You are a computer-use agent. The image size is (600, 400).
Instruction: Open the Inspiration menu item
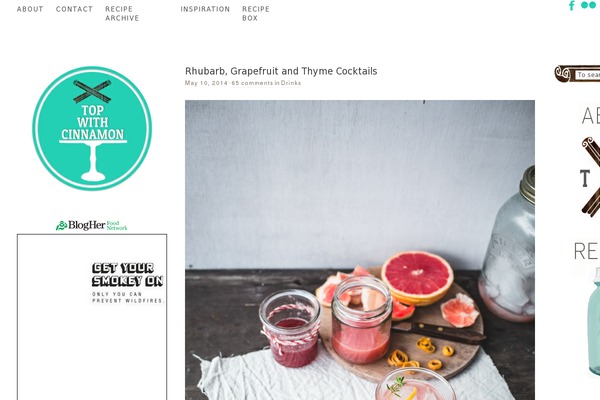click(x=205, y=9)
